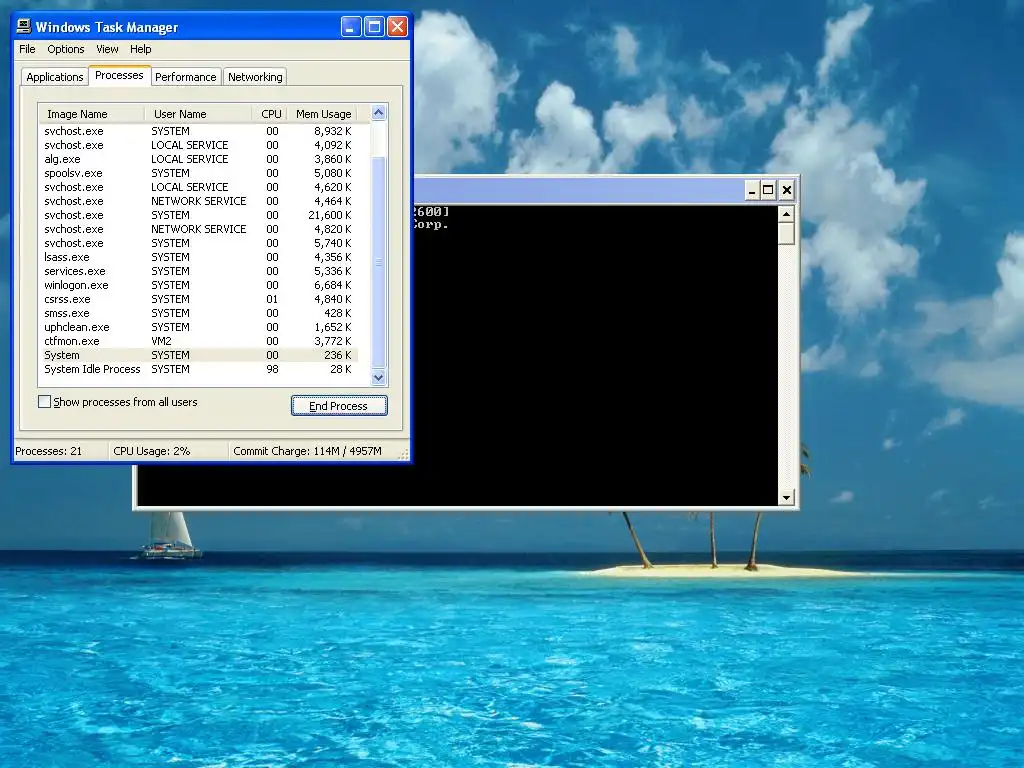Sort by Image Name column header
Viewport: 1024px width, 768px height.
[91, 114]
